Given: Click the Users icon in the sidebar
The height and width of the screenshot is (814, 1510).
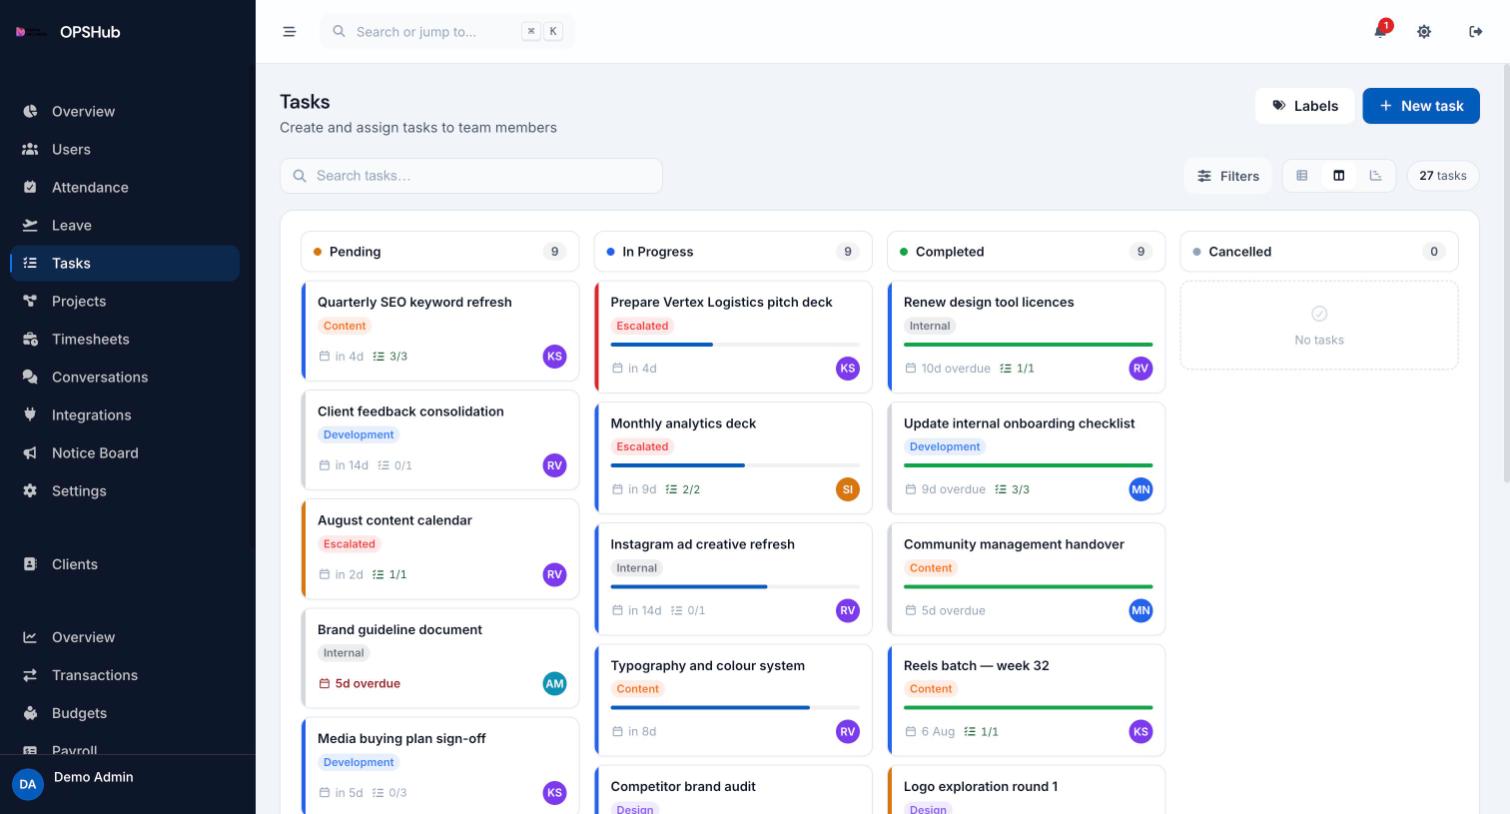Looking at the screenshot, I should 30,149.
